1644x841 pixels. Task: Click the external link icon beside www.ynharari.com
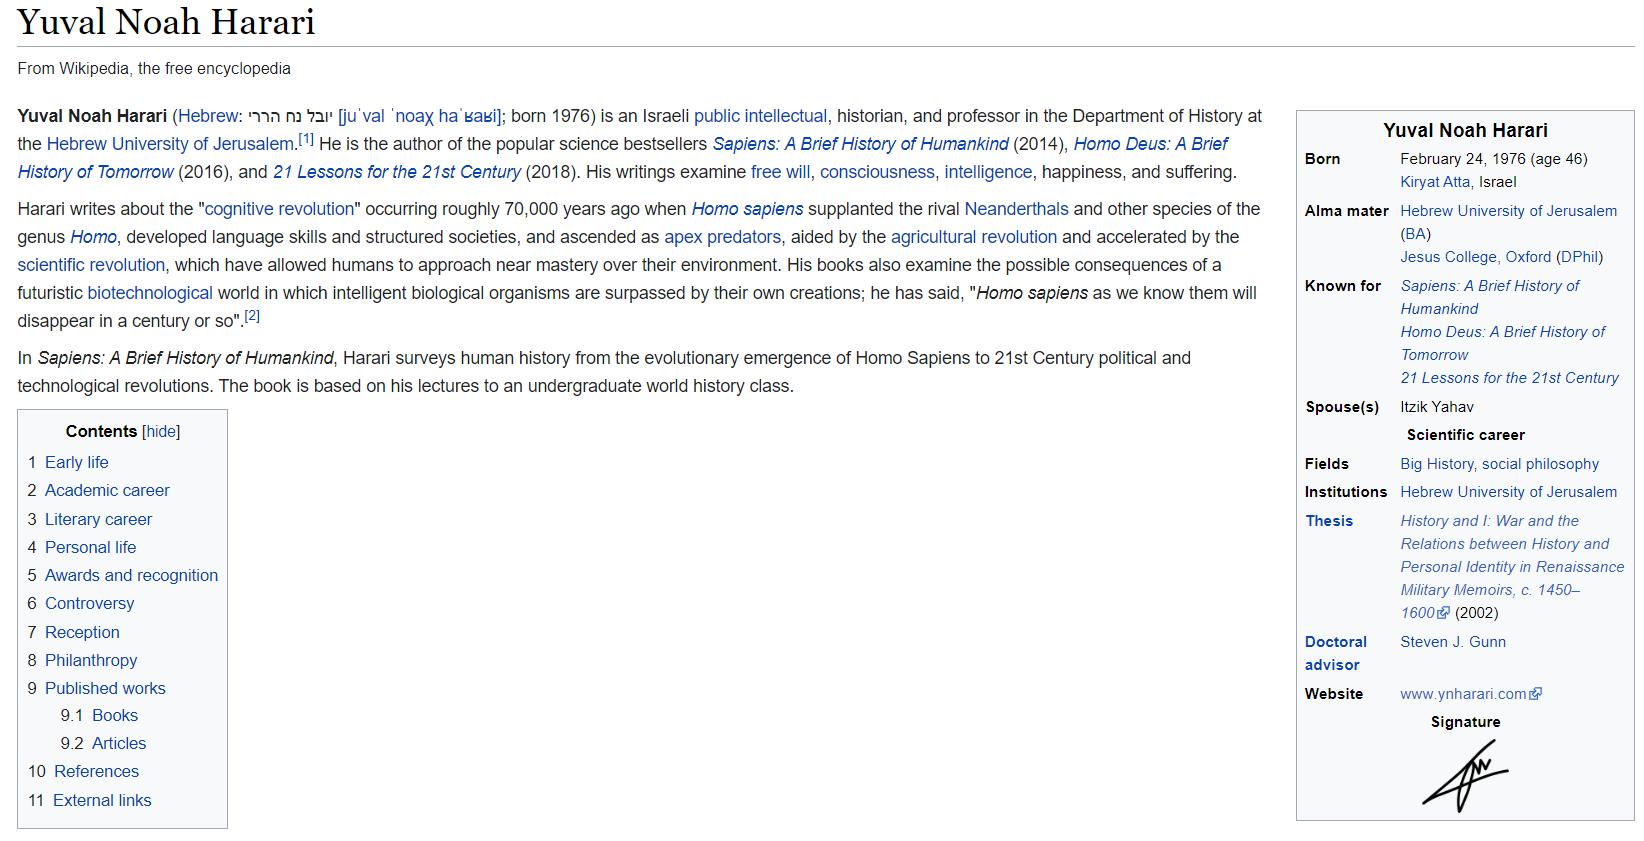tap(1536, 694)
